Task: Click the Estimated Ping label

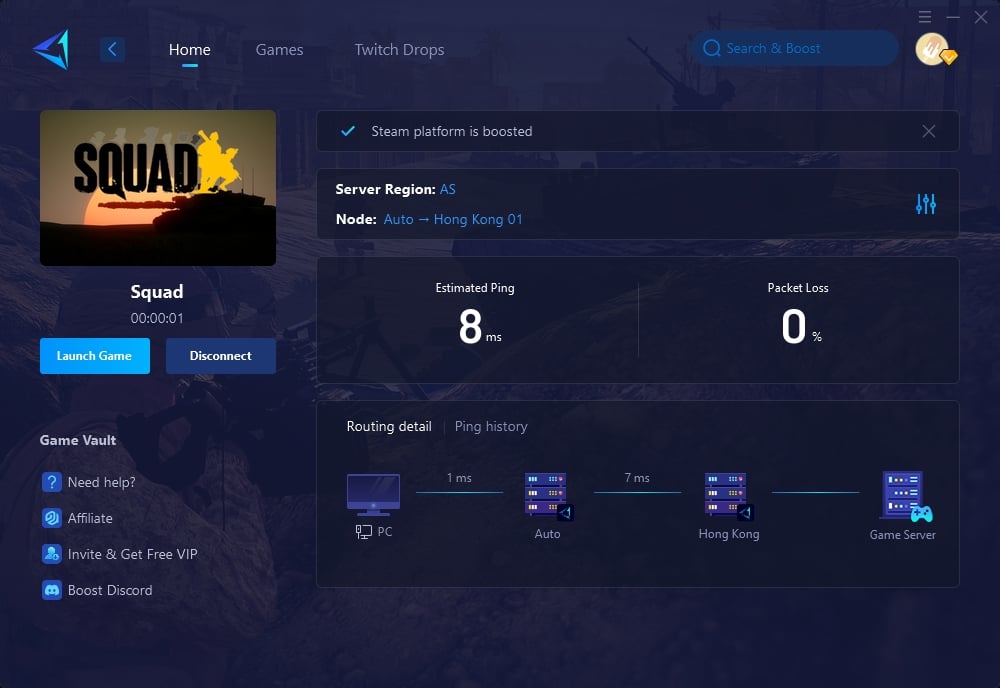Action: click(474, 288)
